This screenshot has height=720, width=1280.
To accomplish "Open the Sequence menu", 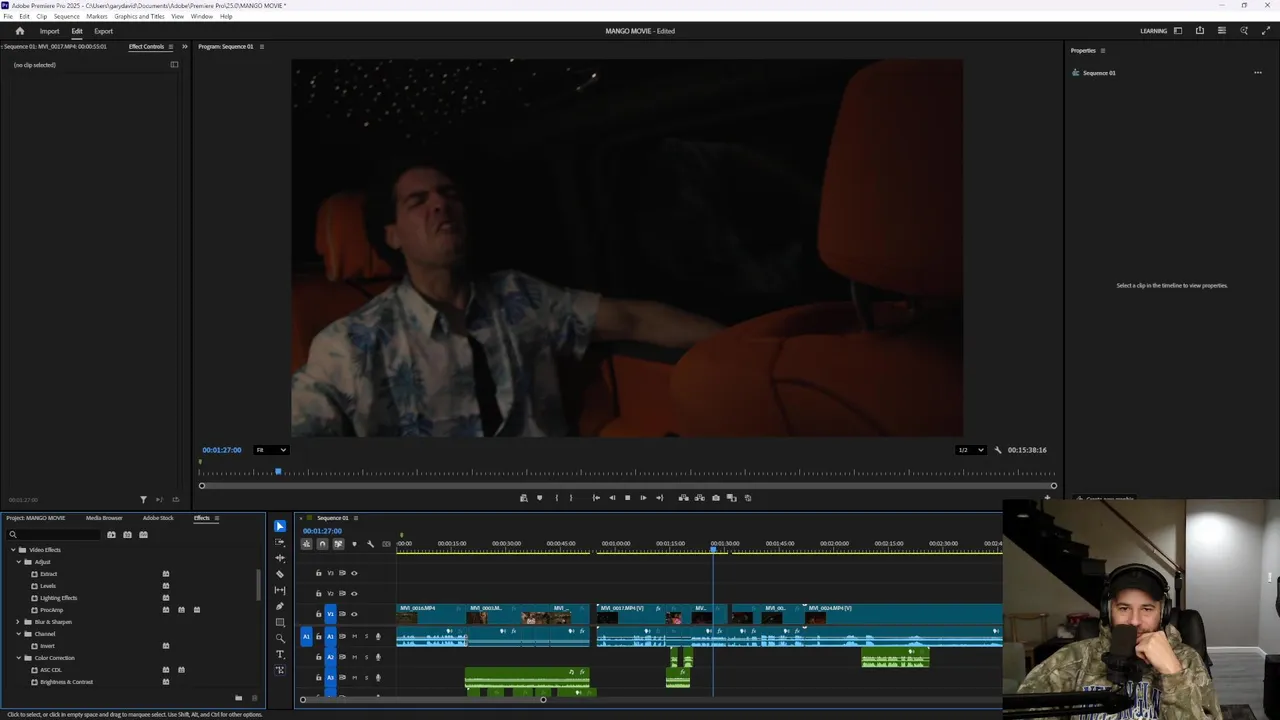I will tap(66, 17).
